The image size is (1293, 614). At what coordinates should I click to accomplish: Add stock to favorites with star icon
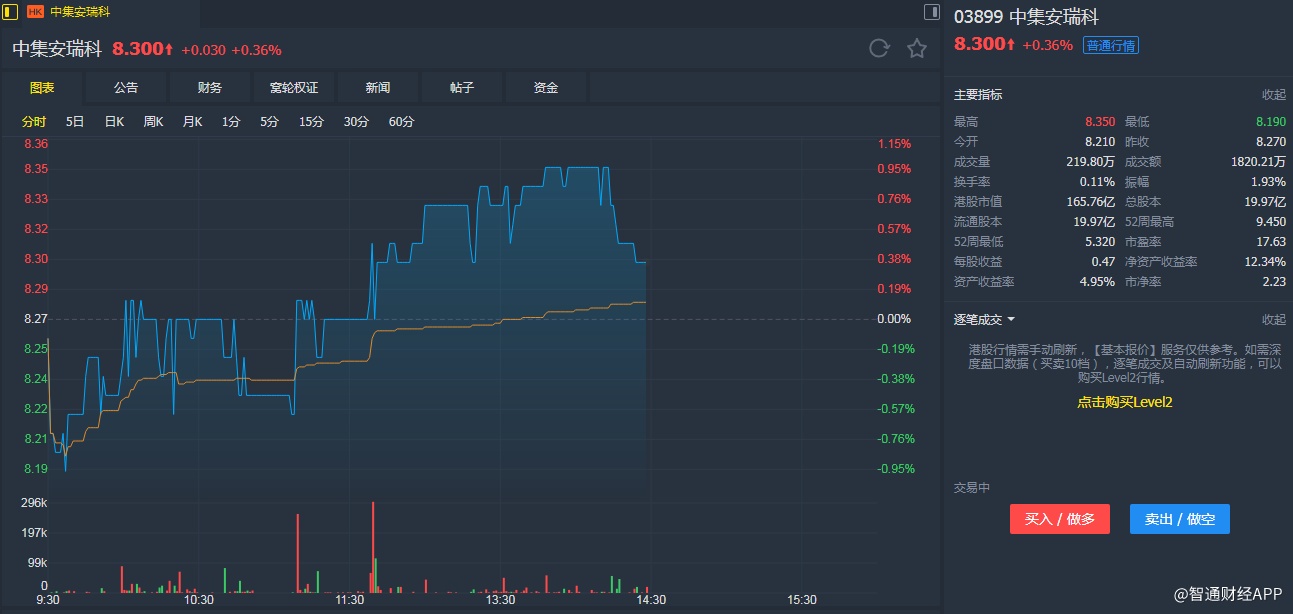(x=916, y=48)
